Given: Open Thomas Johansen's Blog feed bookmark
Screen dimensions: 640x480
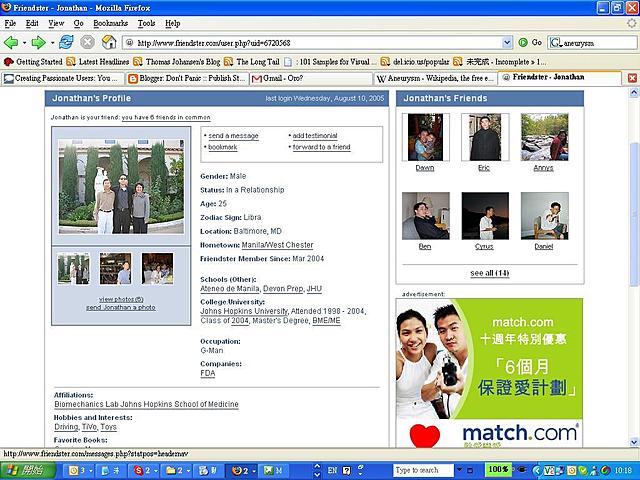Looking at the screenshot, I should click(177, 62).
